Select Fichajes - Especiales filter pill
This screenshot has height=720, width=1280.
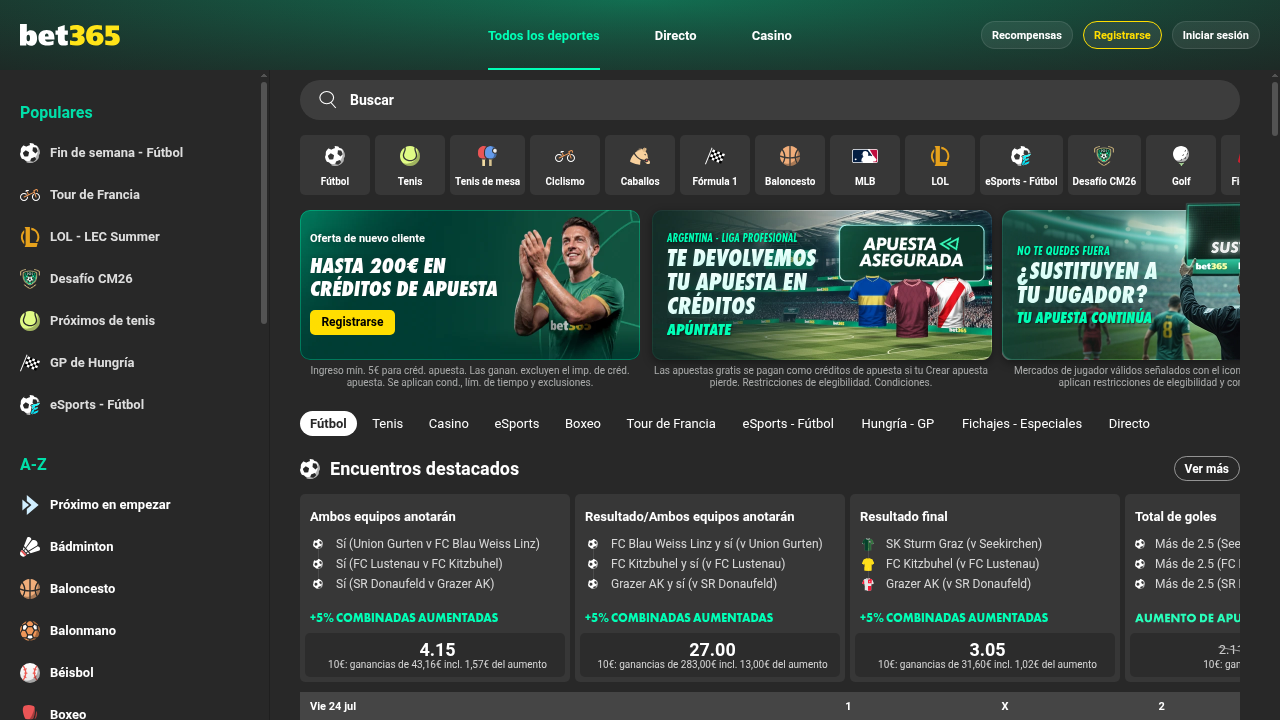point(1022,424)
